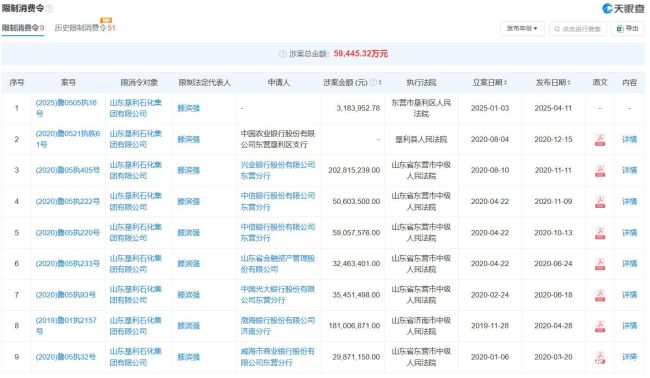Image resolution: width=650 pixels, height=378 pixels.
Task: View PDF for case 鲁05执220号
Action: pyautogui.click(x=599, y=233)
